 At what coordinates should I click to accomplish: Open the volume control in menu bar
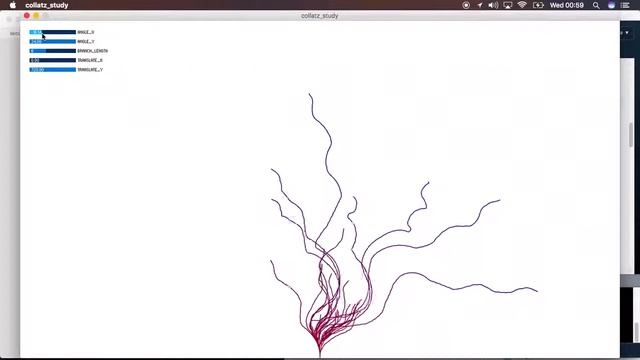point(493,5)
